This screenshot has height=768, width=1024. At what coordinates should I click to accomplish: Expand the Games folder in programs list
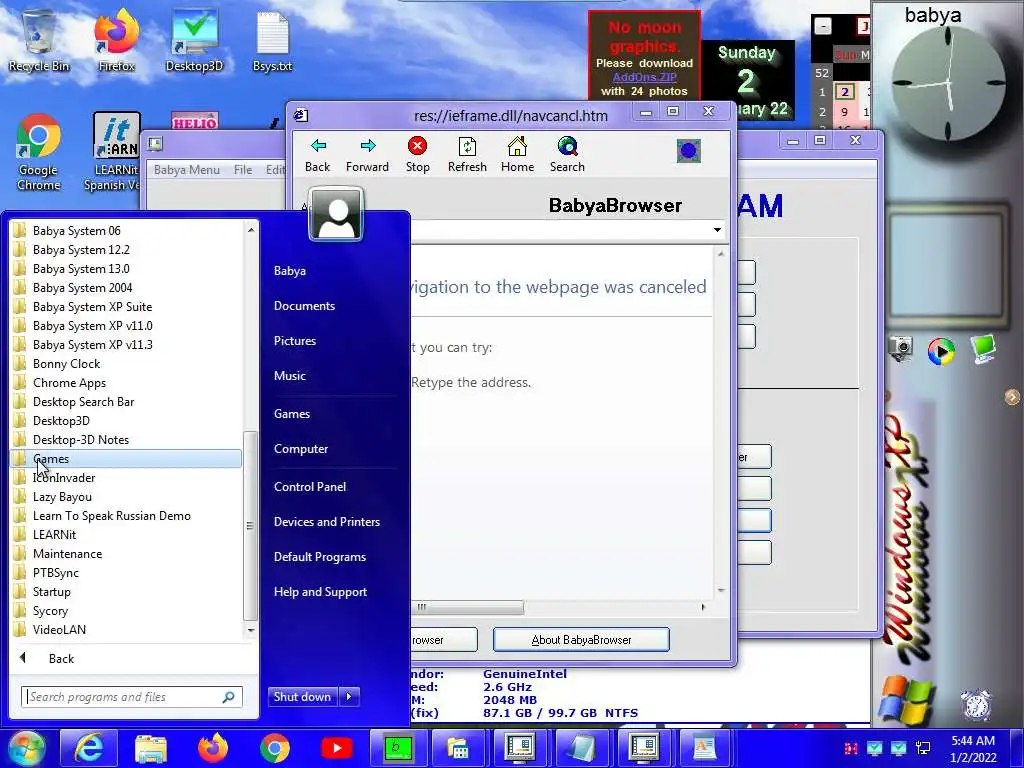pos(127,458)
